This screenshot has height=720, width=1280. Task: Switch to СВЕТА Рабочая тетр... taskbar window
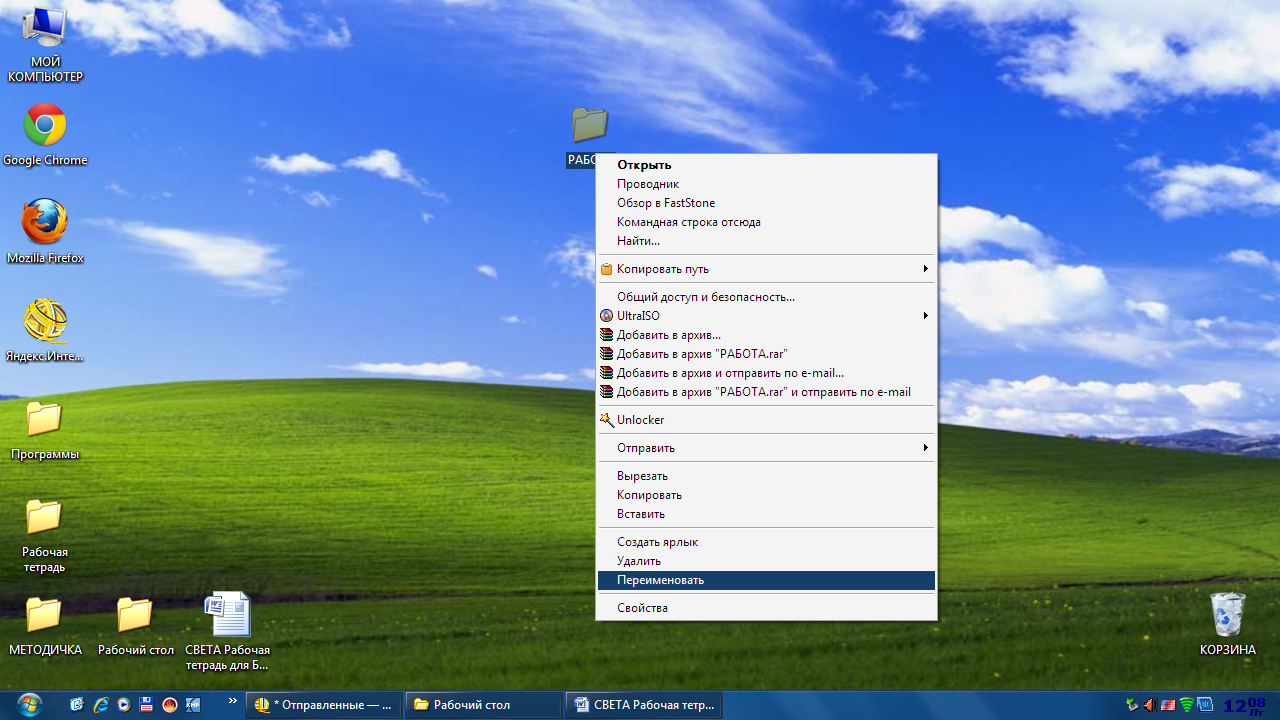[x=644, y=705]
